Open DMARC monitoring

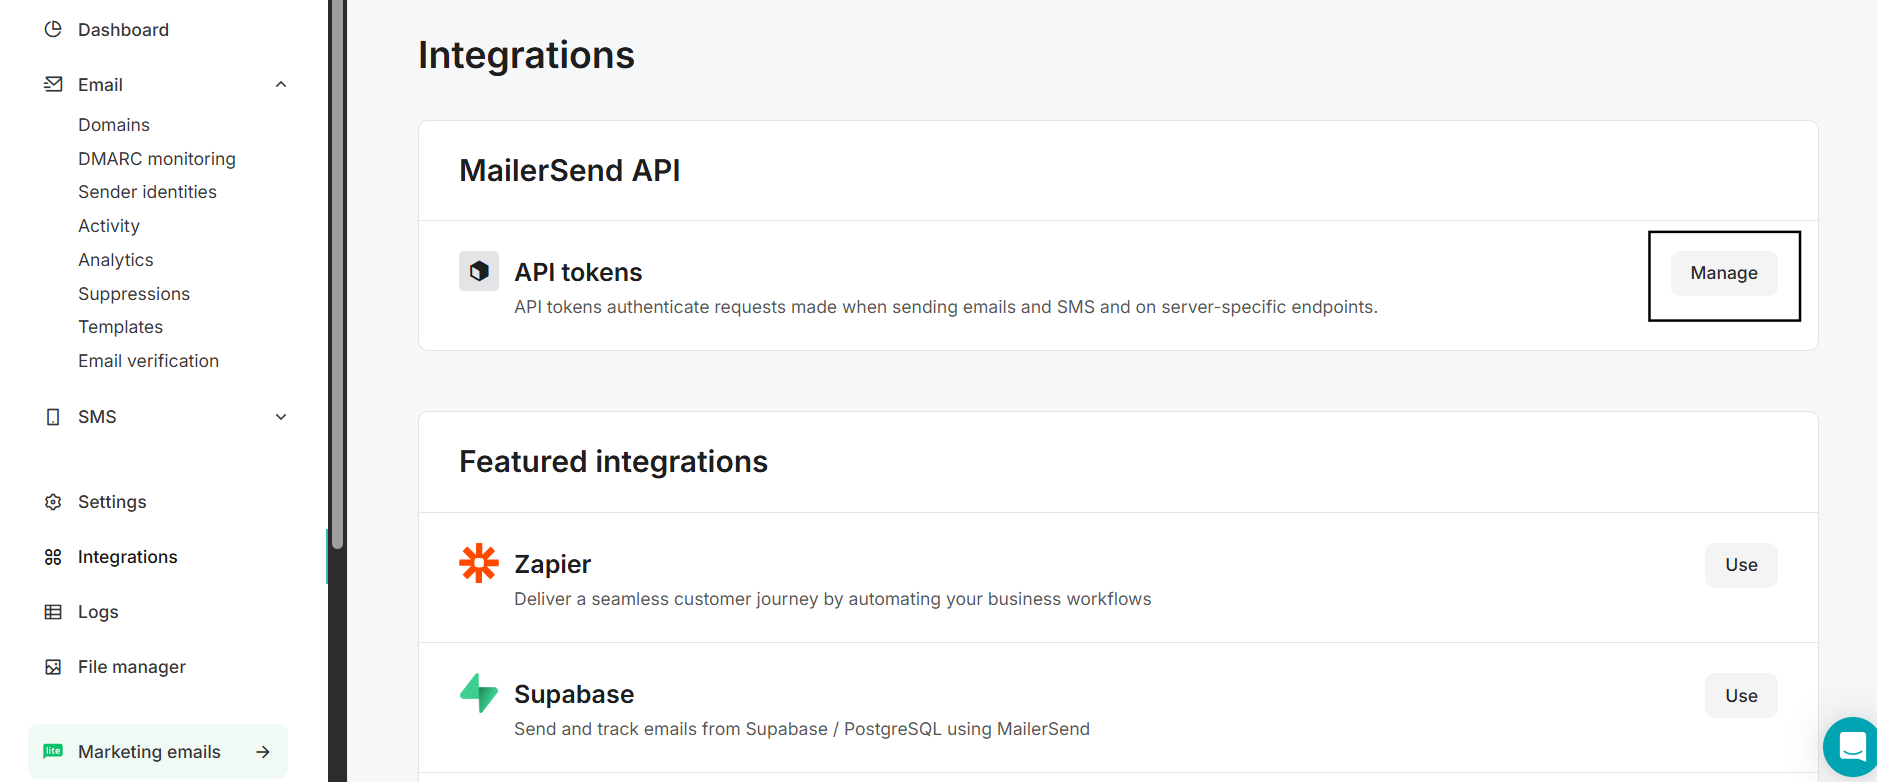click(x=157, y=159)
